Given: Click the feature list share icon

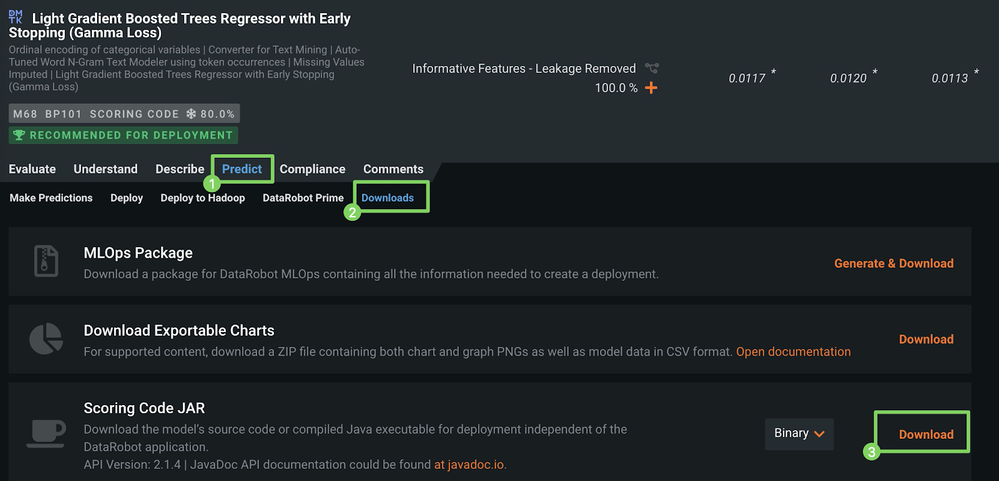Looking at the screenshot, I should 652,68.
